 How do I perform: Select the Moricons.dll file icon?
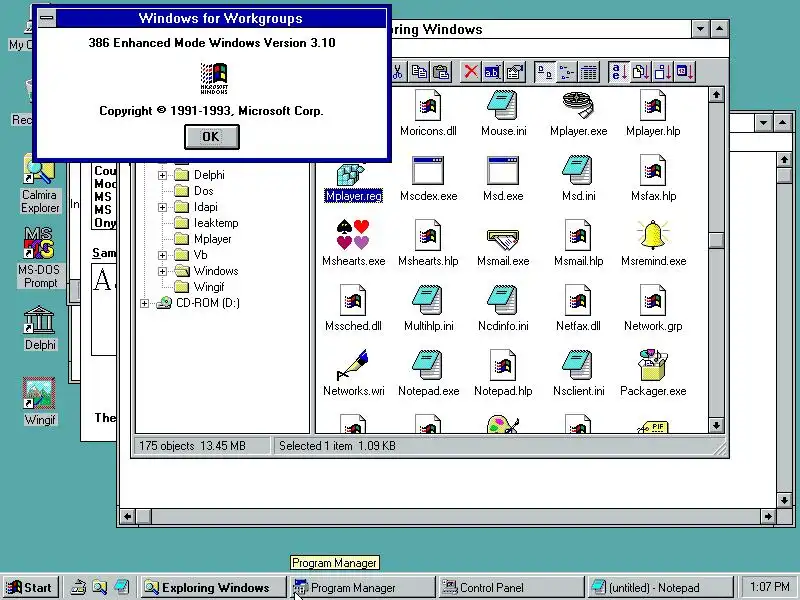click(428, 106)
